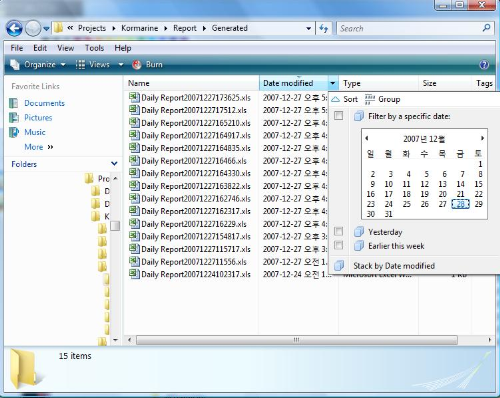The width and height of the screenshot is (500, 398).
Task: Click the blue Help question mark icon
Action: (484, 65)
